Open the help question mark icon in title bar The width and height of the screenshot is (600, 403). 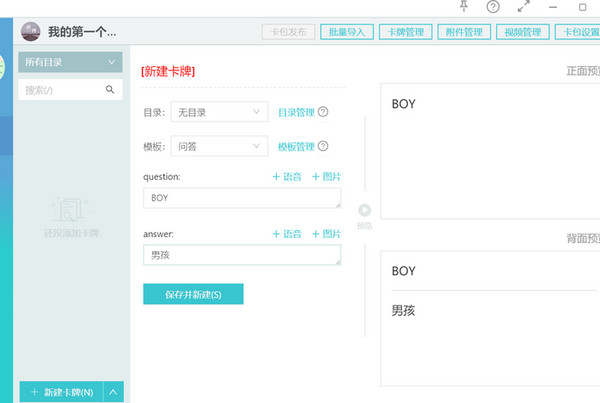pyautogui.click(x=493, y=7)
